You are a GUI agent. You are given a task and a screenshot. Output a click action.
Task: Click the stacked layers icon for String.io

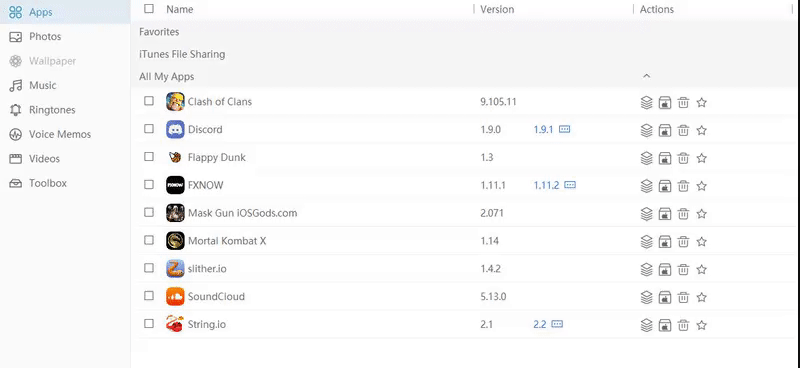[646, 325]
